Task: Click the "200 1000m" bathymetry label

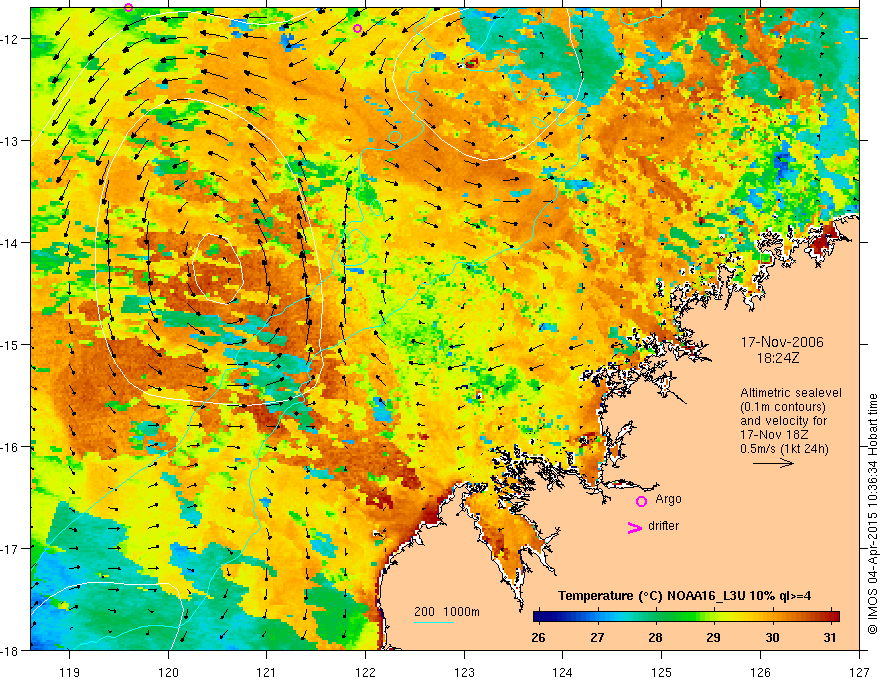Action: 447,612
